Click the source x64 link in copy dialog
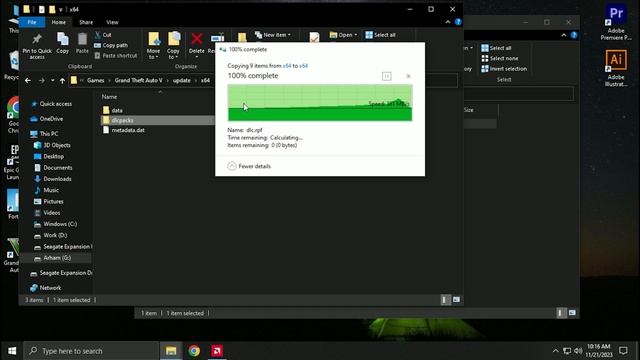Image resolution: width=640 pixels, height=360 pixels. [x=287, y=66]
